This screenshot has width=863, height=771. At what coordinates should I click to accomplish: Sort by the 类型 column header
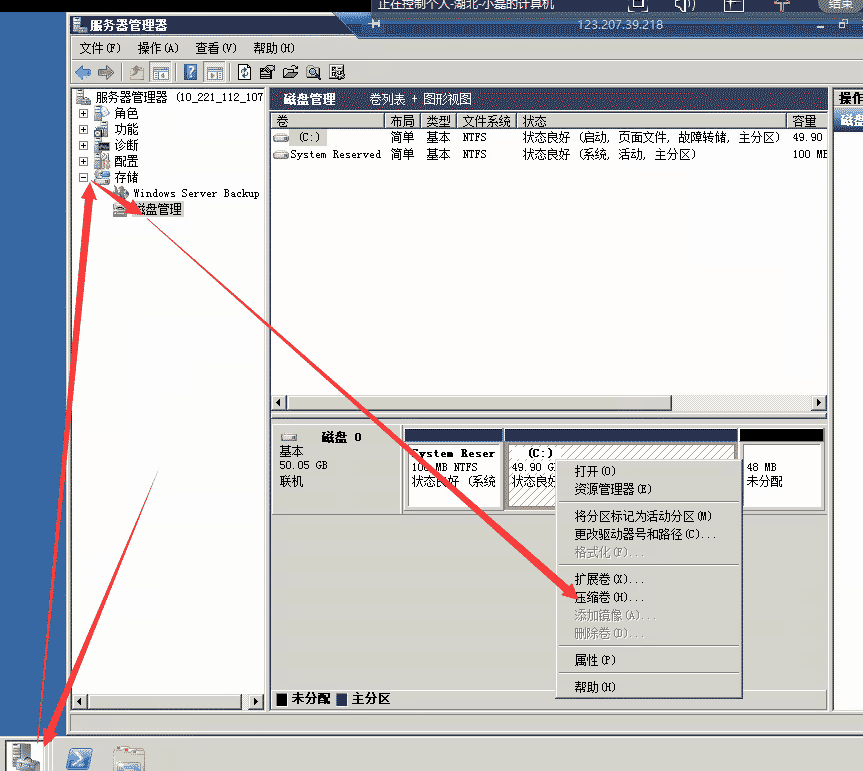pos(439,121)
